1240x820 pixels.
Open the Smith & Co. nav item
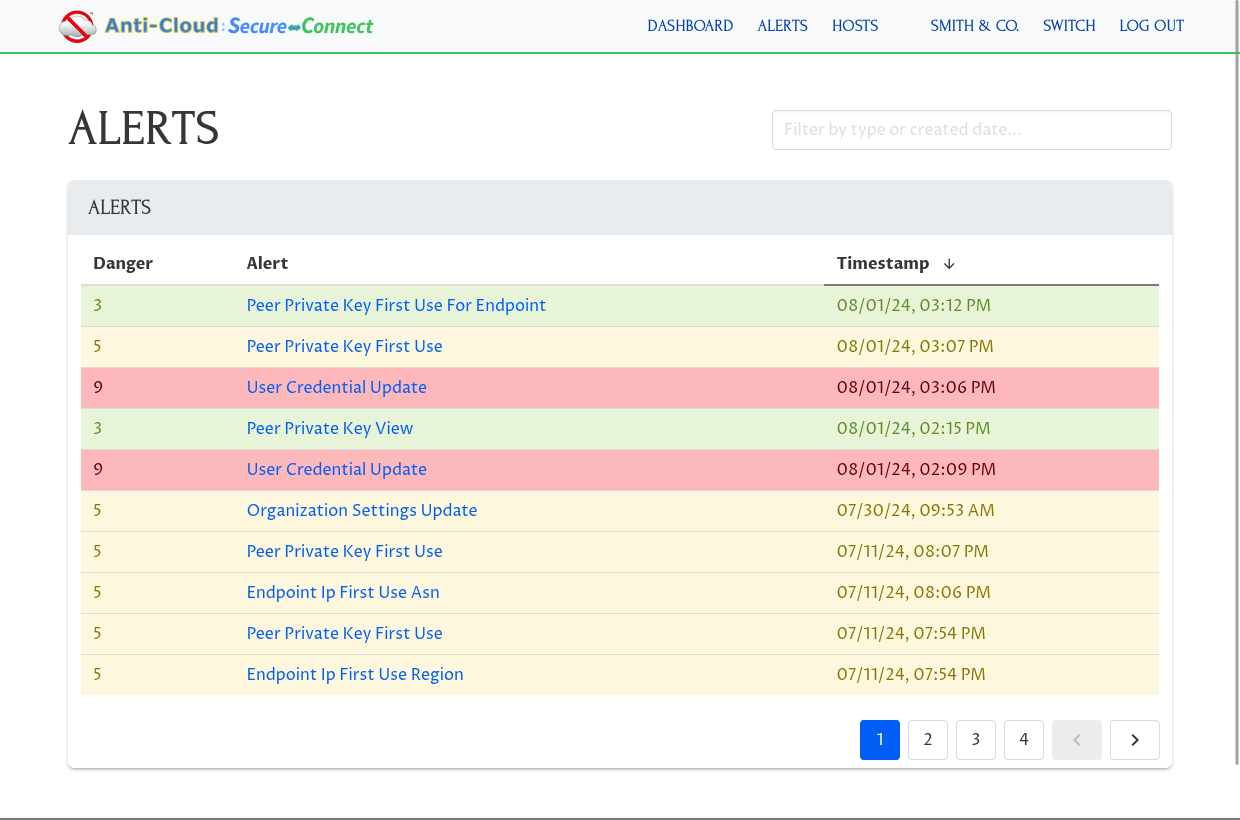pos(974,26)
